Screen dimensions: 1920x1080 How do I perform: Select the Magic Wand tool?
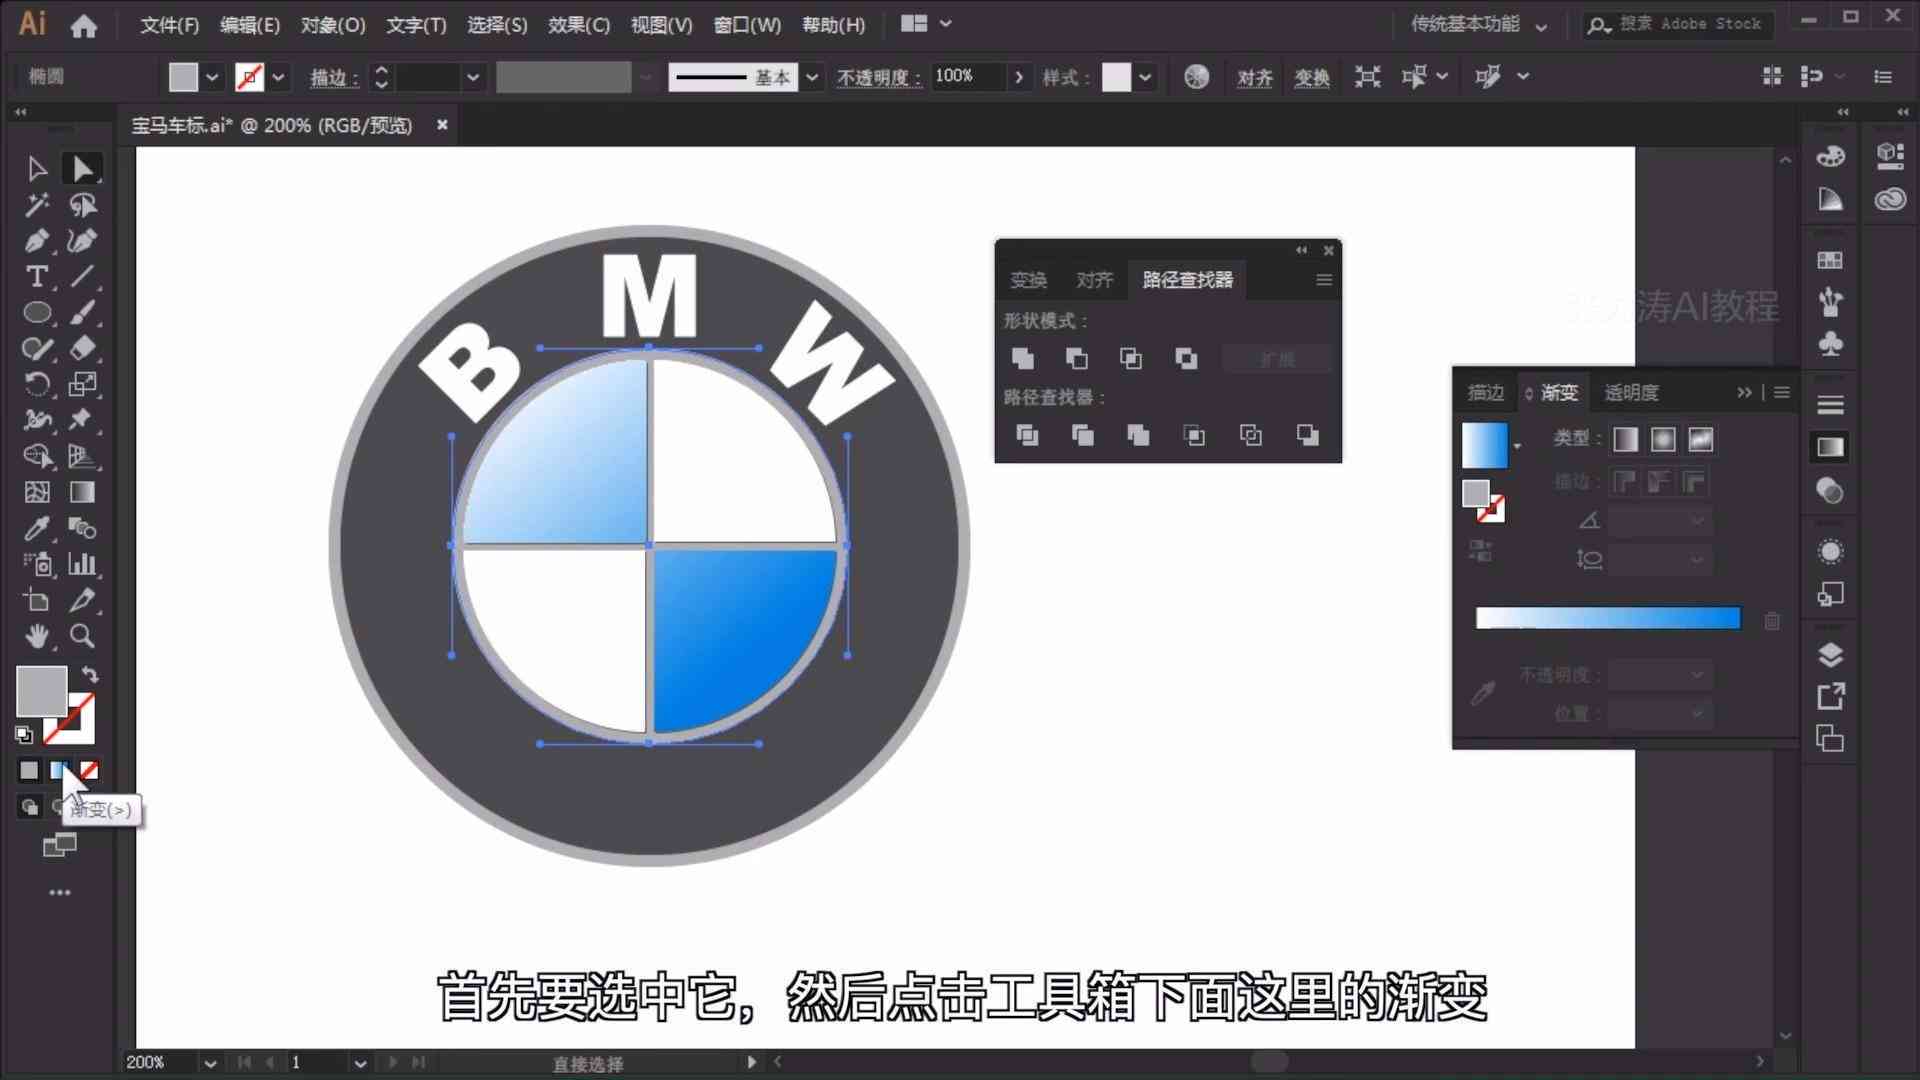pos(37,205)
